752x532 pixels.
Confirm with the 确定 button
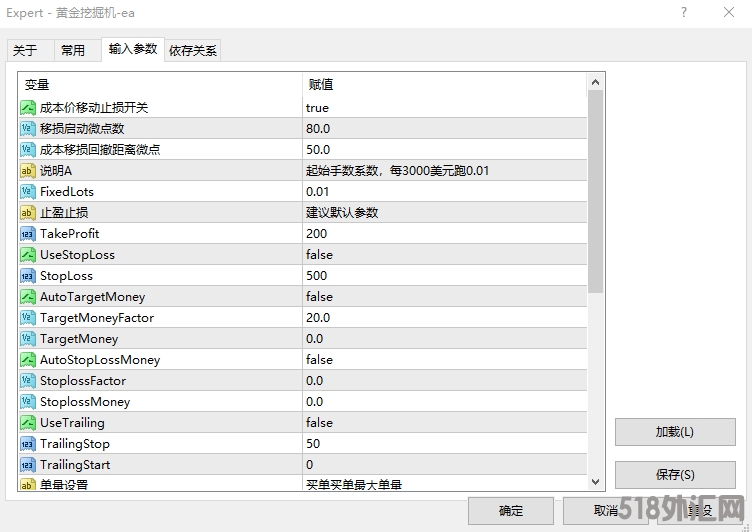(511, 510)
